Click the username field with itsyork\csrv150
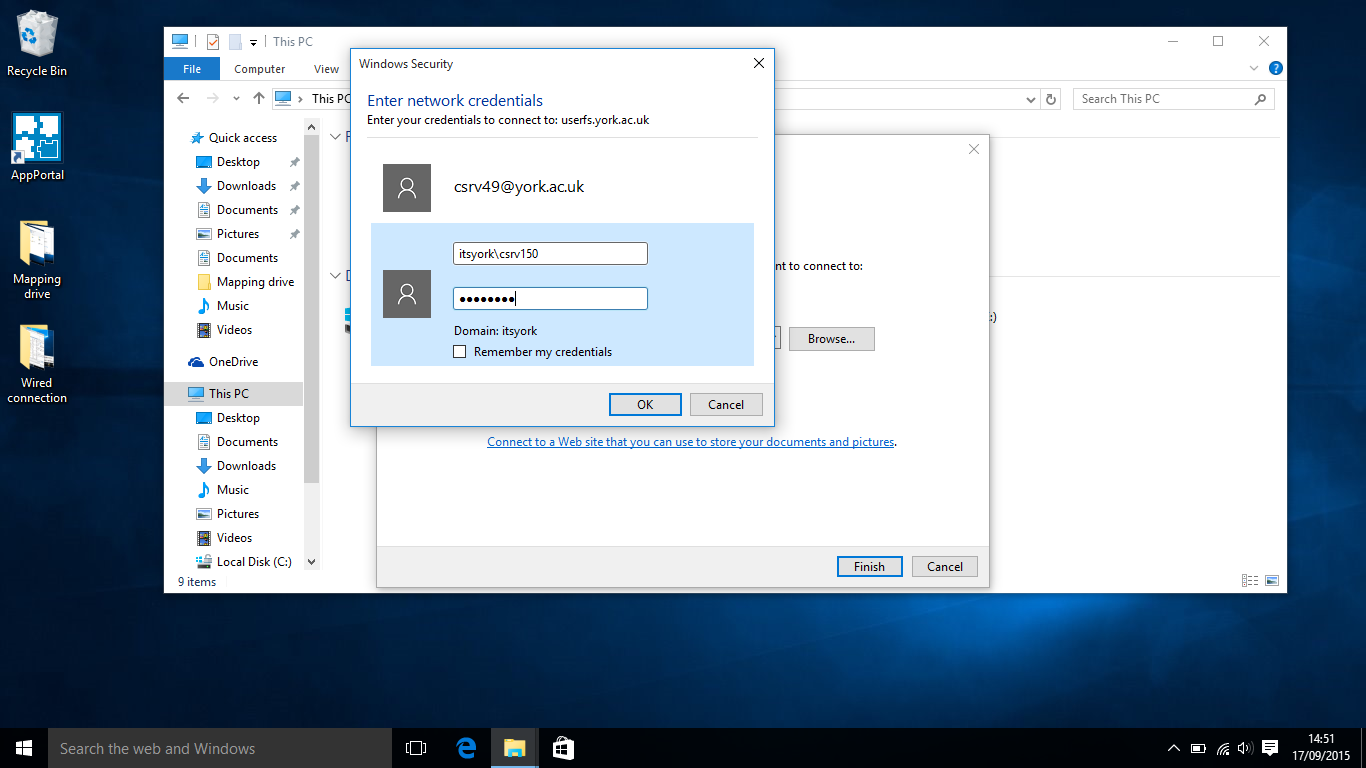Image resolution: width=1366 pixels, height=768 pixels. point(550,254)
